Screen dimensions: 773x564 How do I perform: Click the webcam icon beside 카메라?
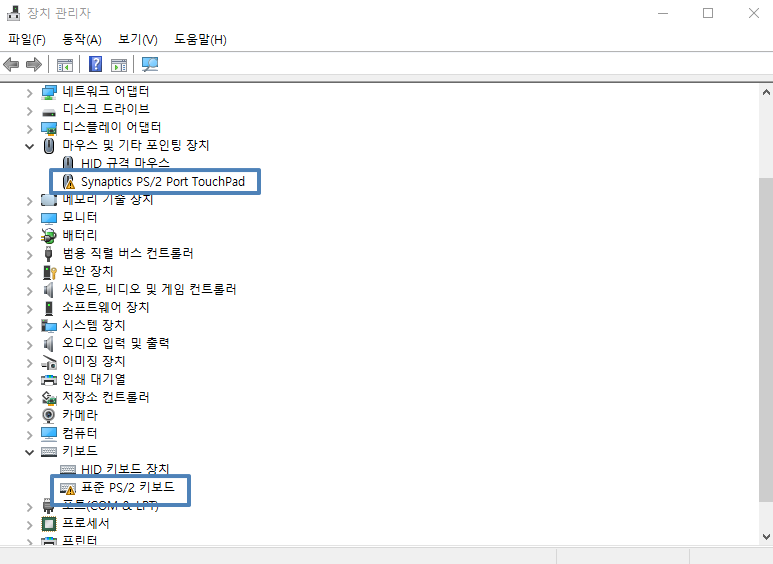[x=48, y=416]
